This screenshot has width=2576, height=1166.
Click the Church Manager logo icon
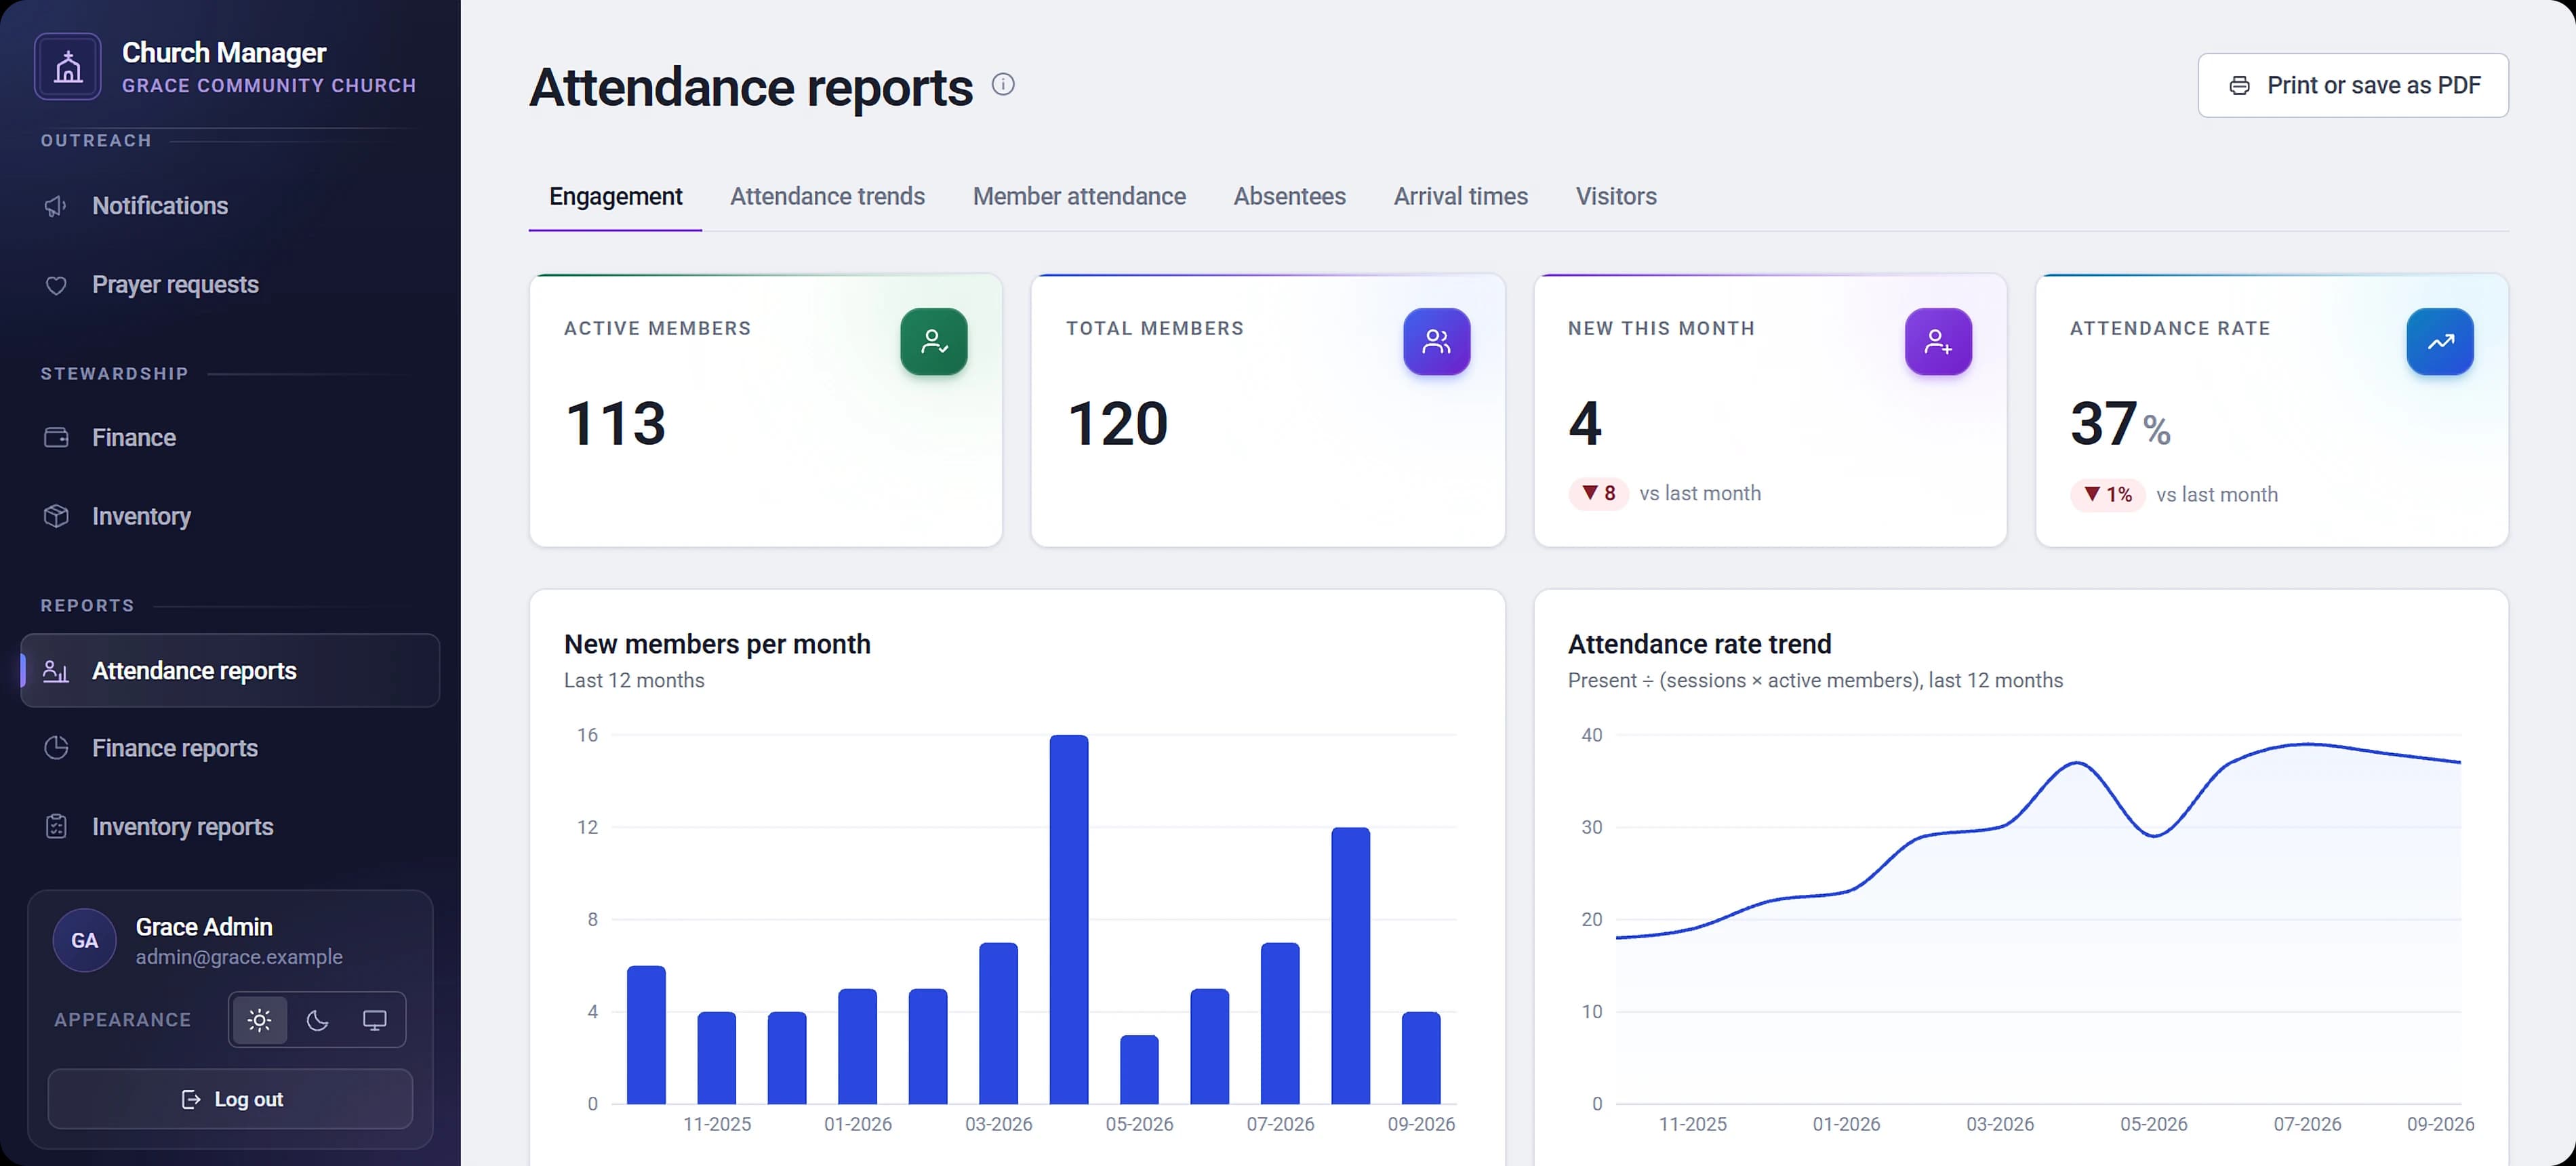[68, 67]
